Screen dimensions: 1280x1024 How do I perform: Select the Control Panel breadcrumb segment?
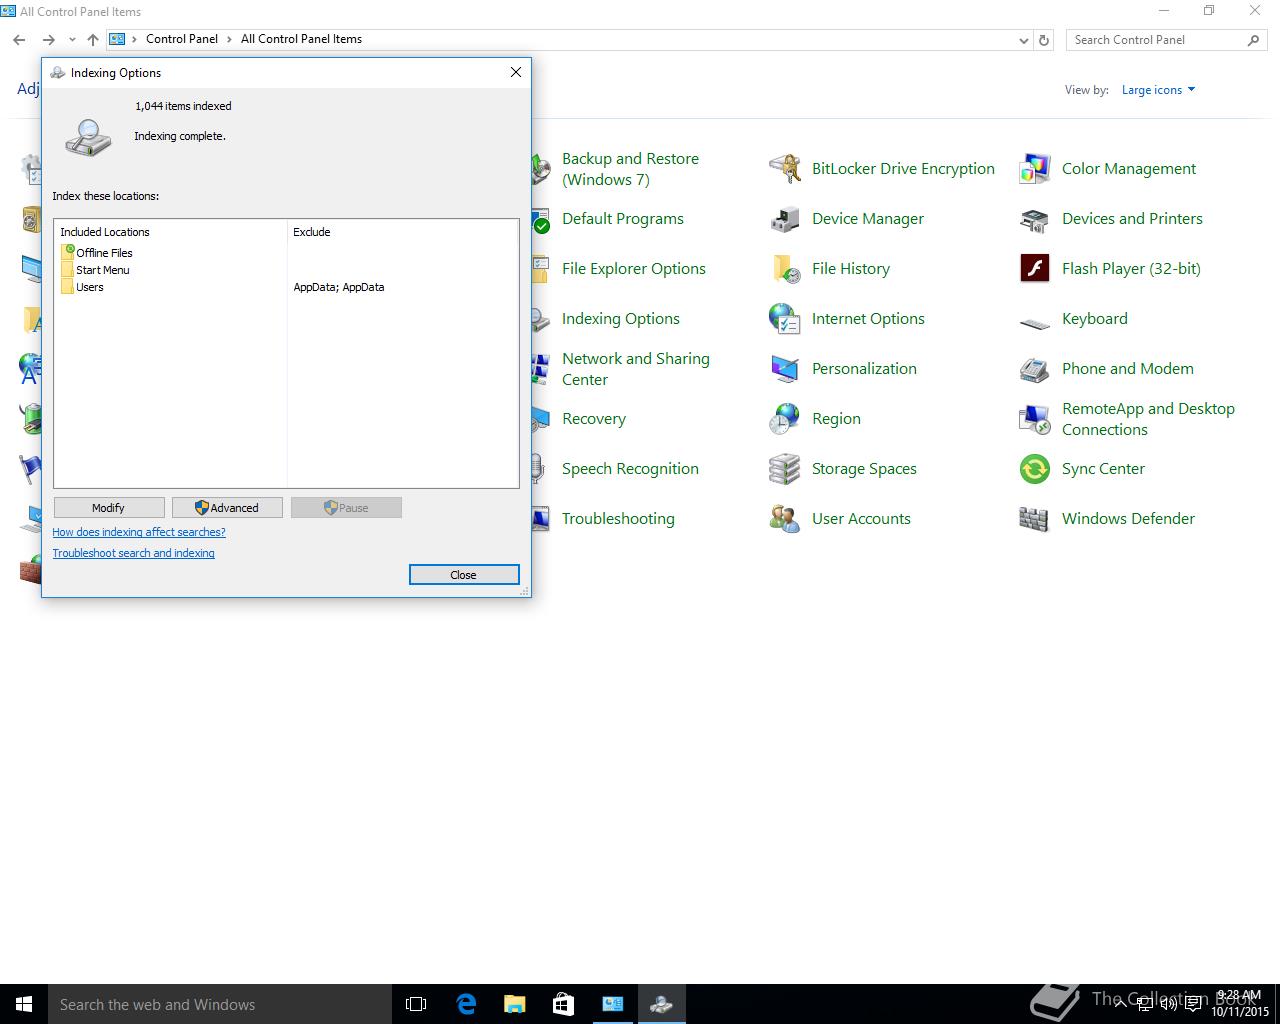pos(181,39)
